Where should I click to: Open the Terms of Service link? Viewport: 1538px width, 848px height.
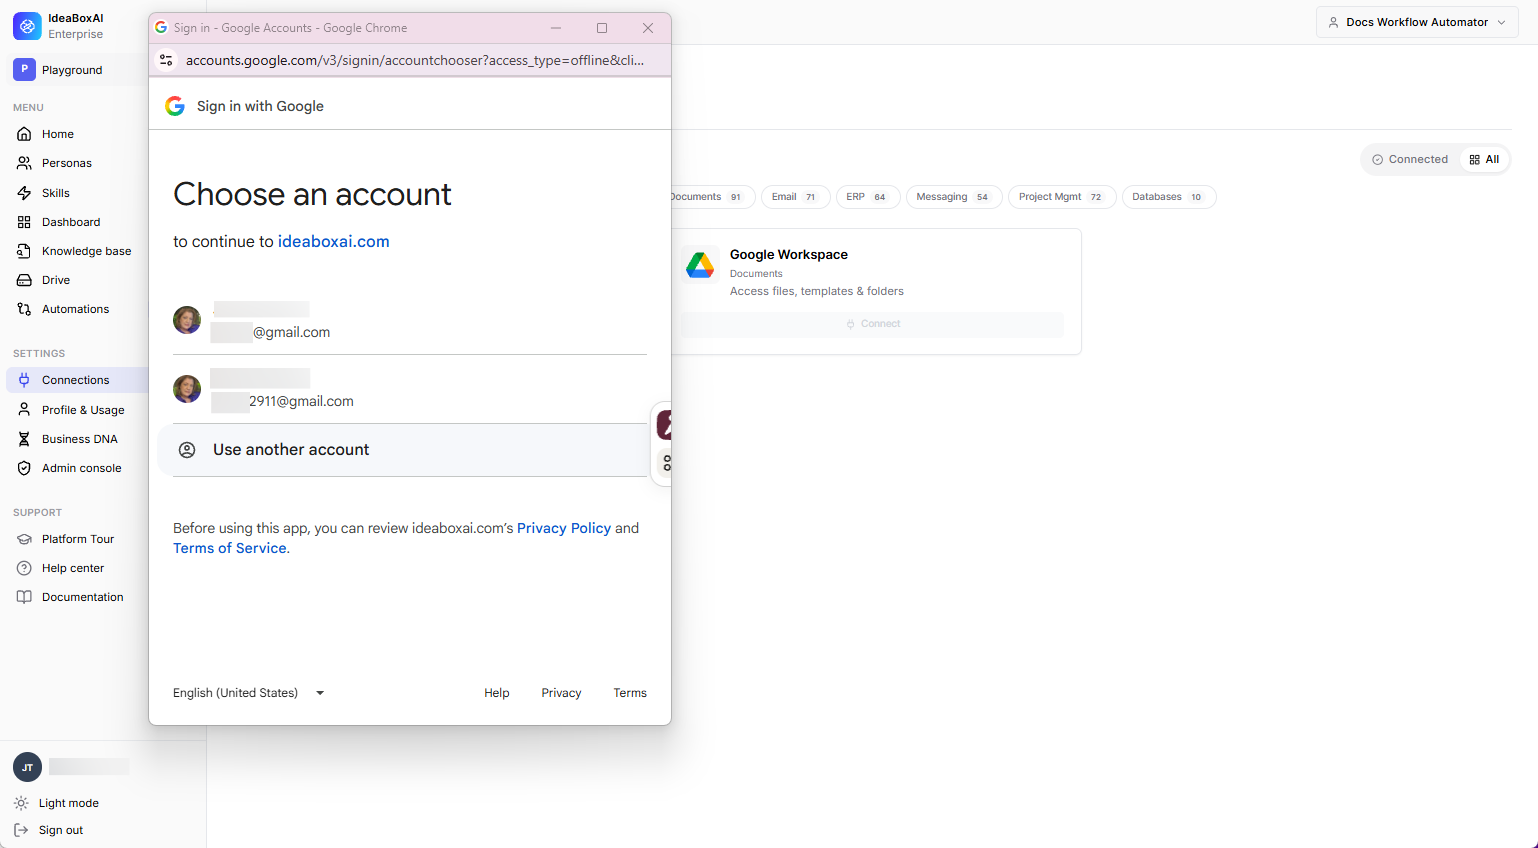coord(230,548)
